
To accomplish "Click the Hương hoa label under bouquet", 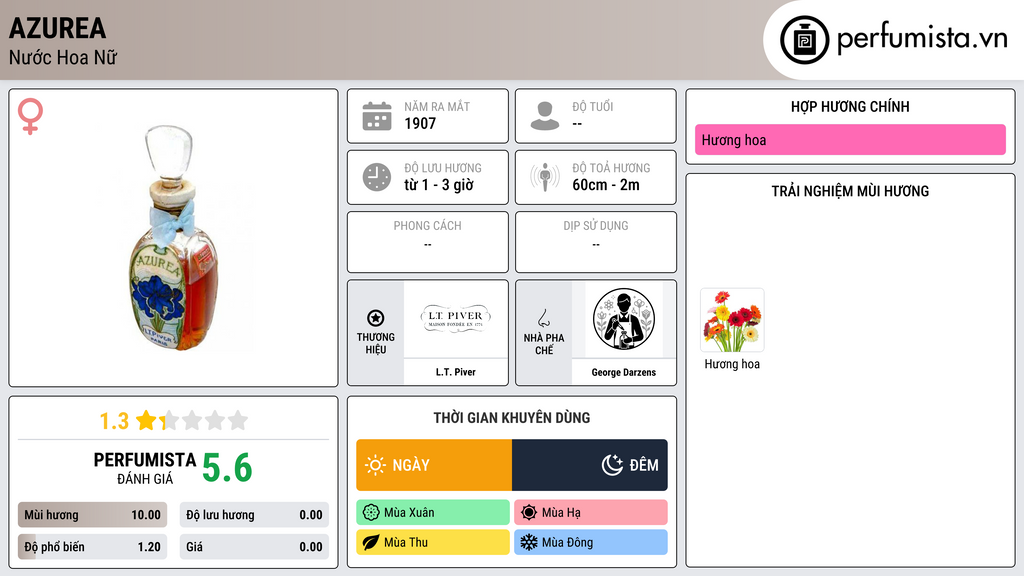I will click(x=732, y=364).
